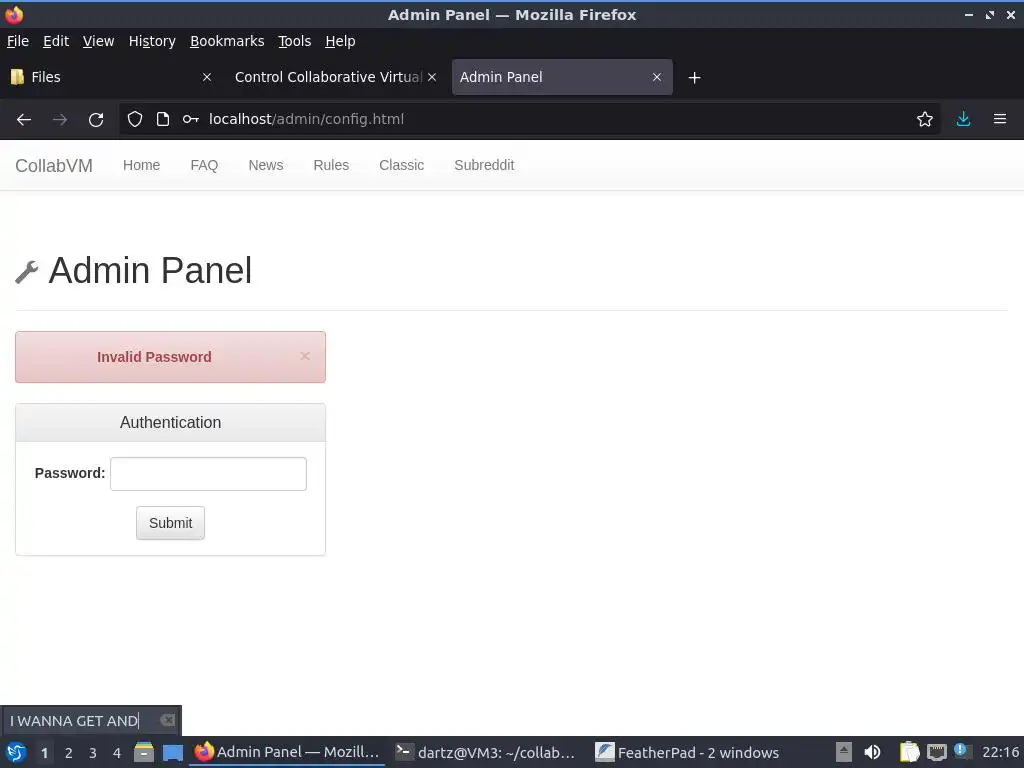This screenshot has width=1024, height=768.
Task: Switch to virtual desktop 3
Action: (93, 753)
